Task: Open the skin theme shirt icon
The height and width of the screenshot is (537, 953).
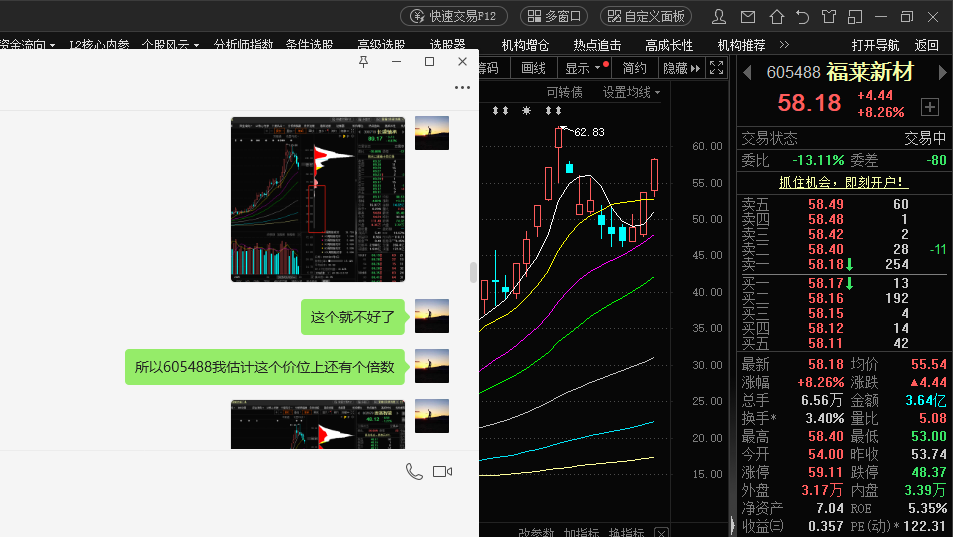Action: click(x=829, y=16)
